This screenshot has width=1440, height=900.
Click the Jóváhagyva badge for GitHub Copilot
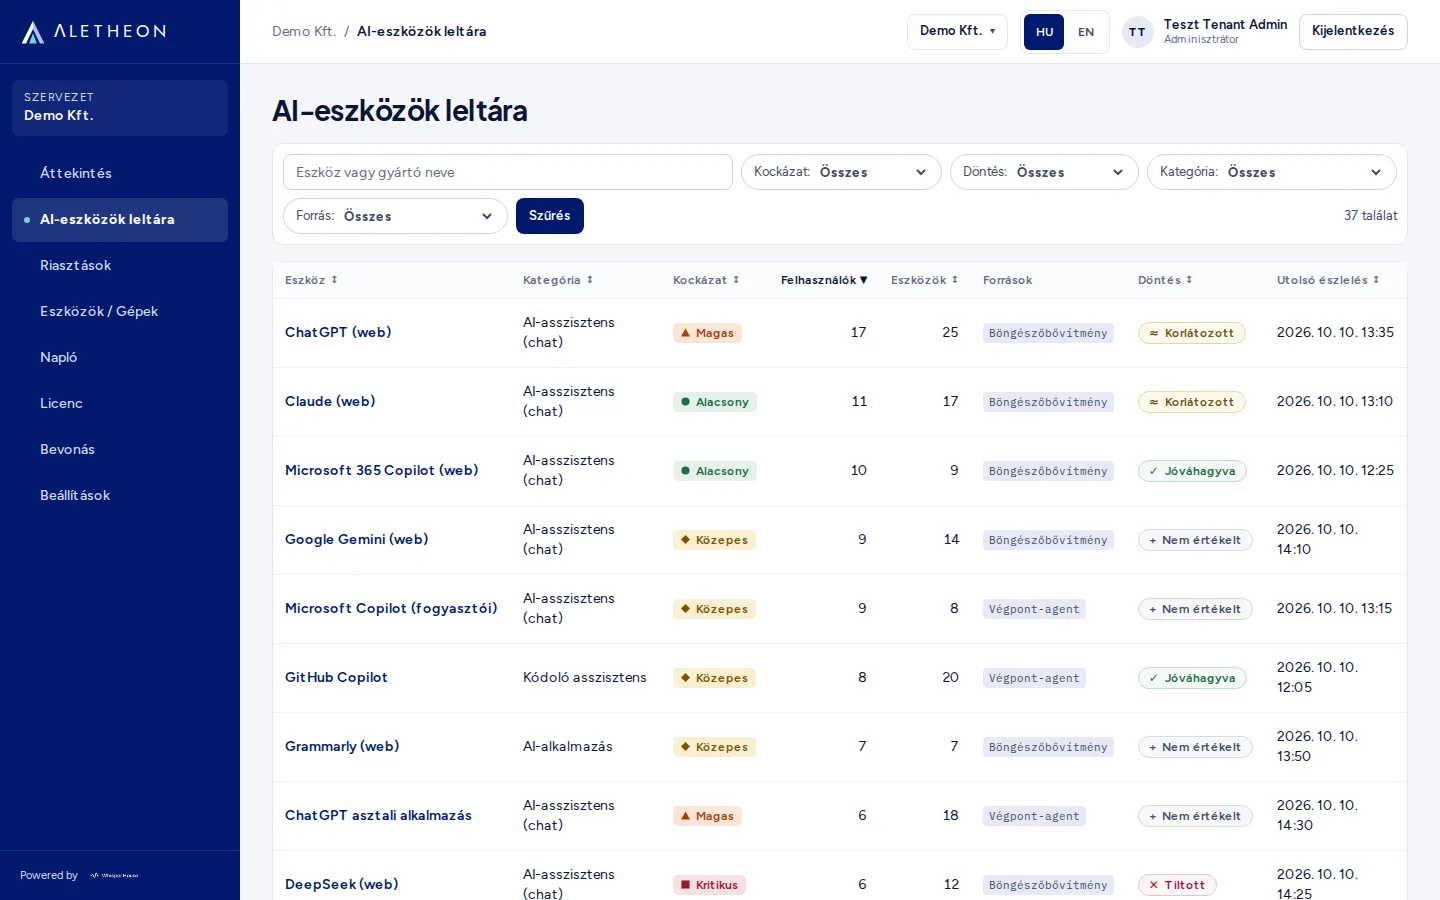click(1192, 678)
